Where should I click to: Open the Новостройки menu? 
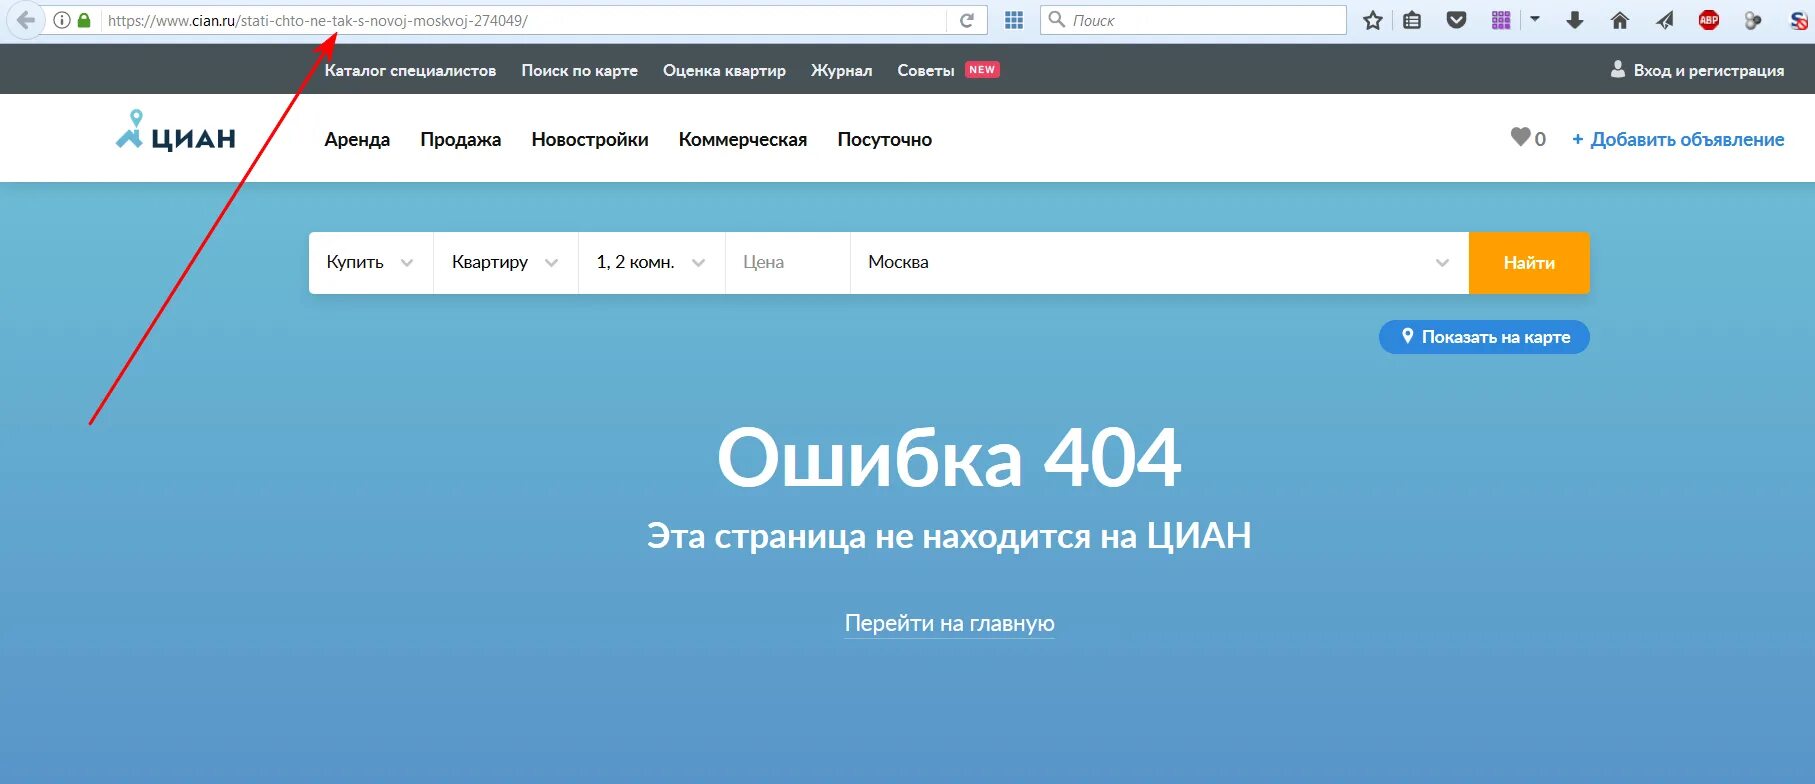tap(590, 139)
